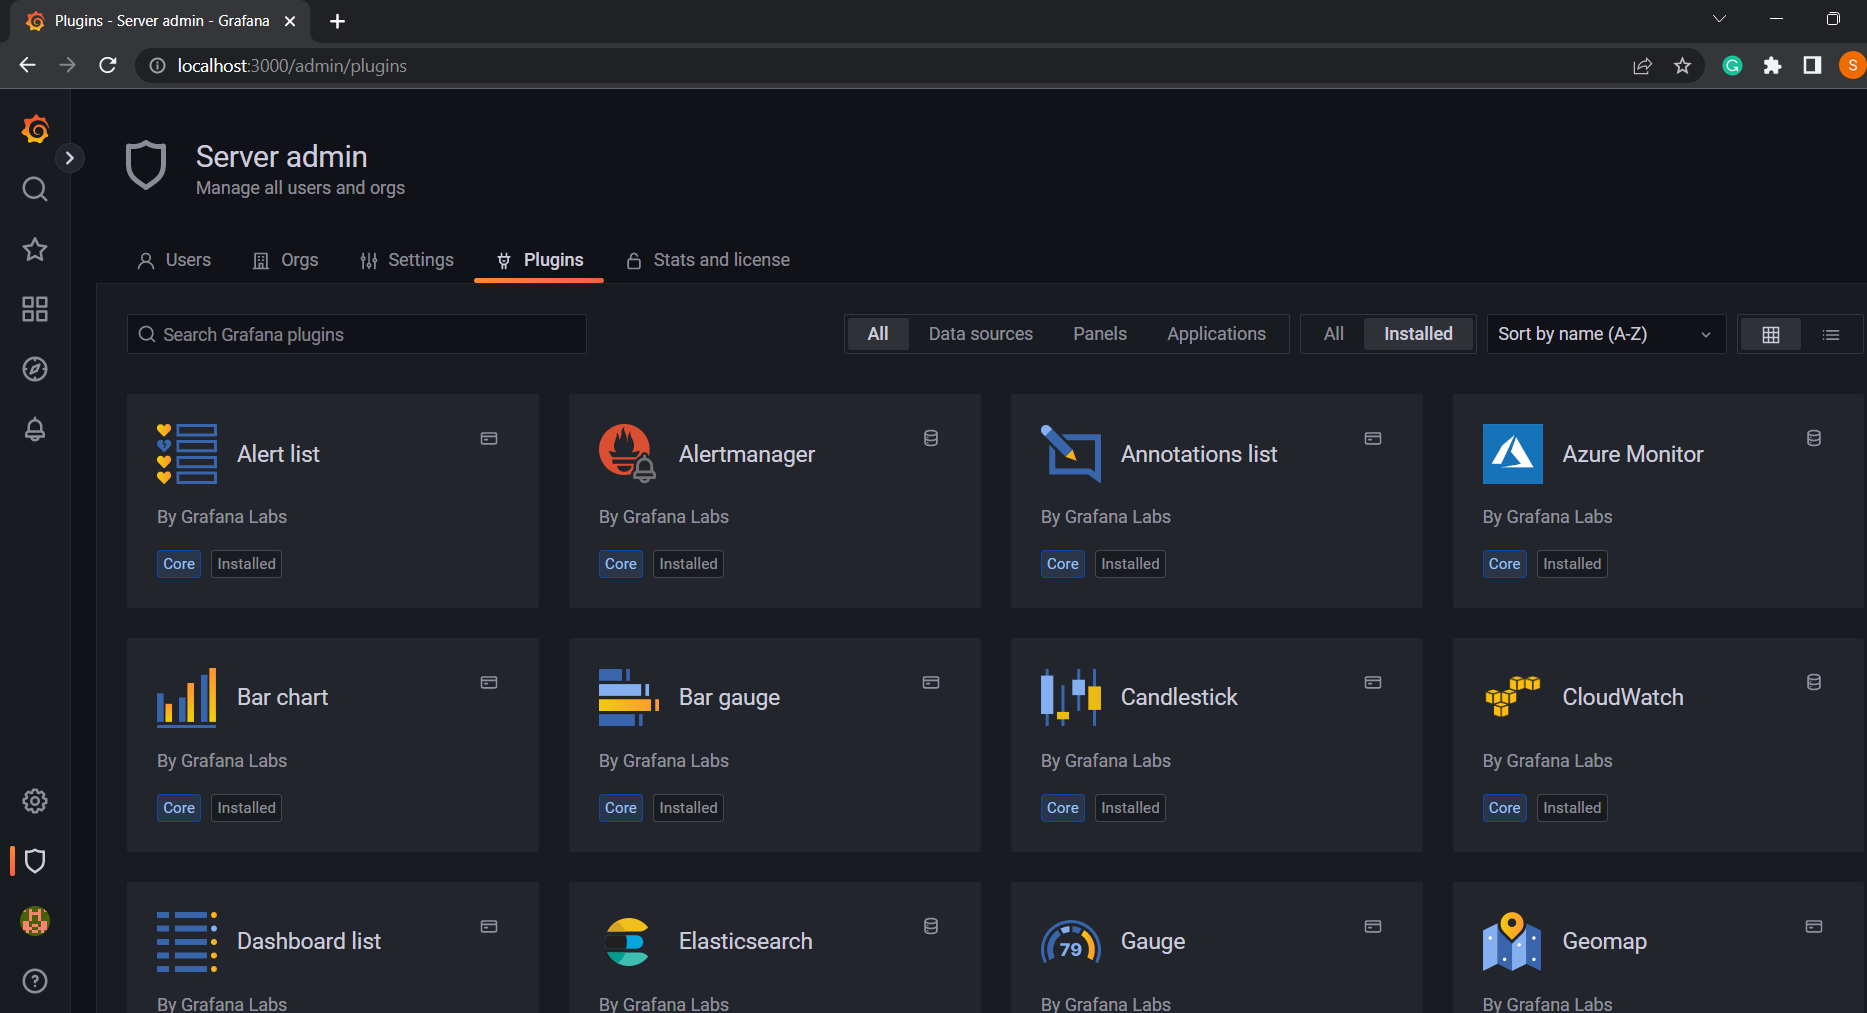Image resolution: width=1867 pixels, height=1013 pixels.
Task: Filter plugins by Data sources type
Action: pyautogui.click(x=980, y=334)
